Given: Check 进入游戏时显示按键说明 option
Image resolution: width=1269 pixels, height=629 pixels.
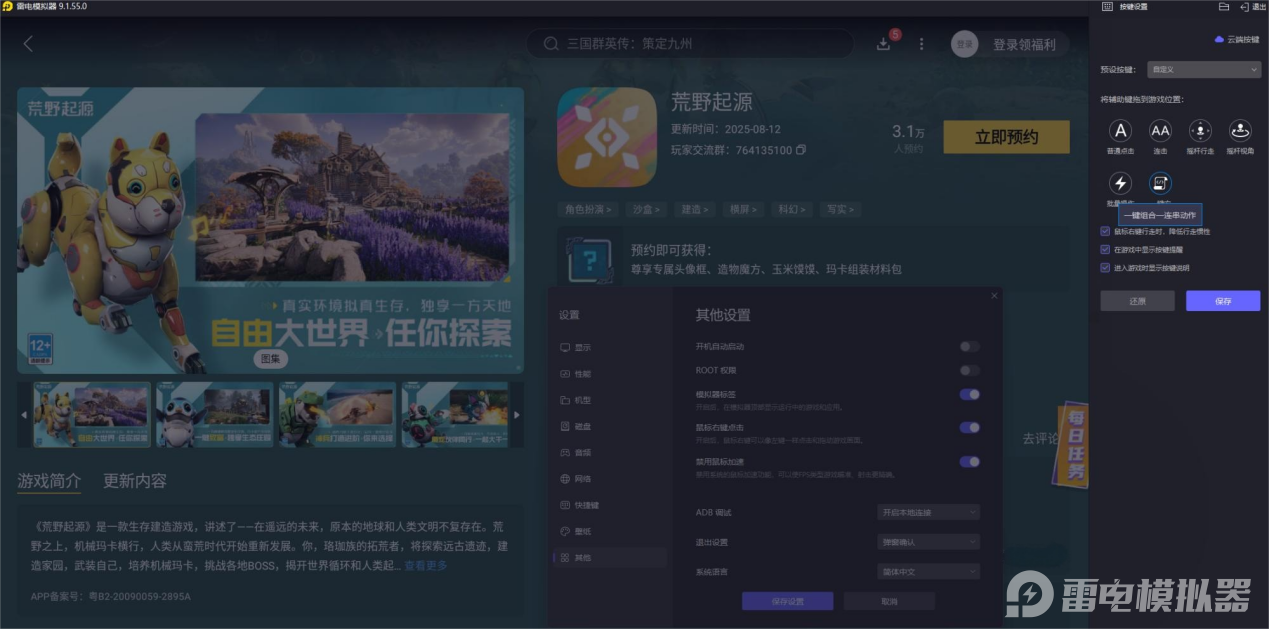Looking at the screenshot, I should 1103,265.
